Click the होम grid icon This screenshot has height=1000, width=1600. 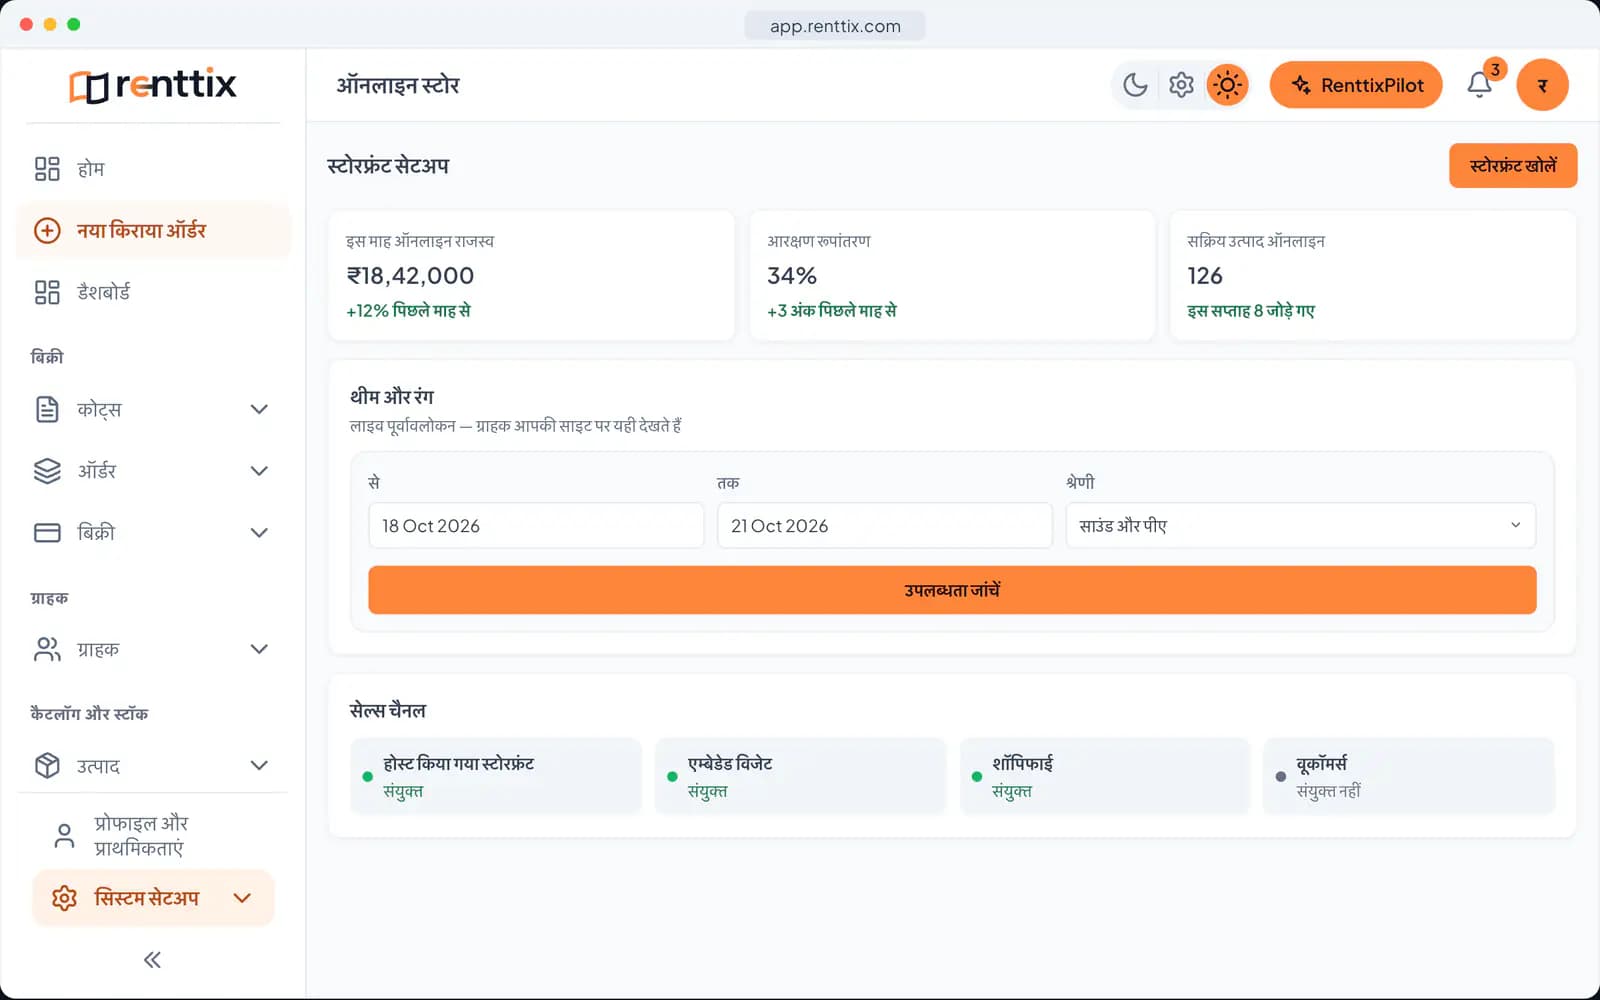[x=47, y=169]
